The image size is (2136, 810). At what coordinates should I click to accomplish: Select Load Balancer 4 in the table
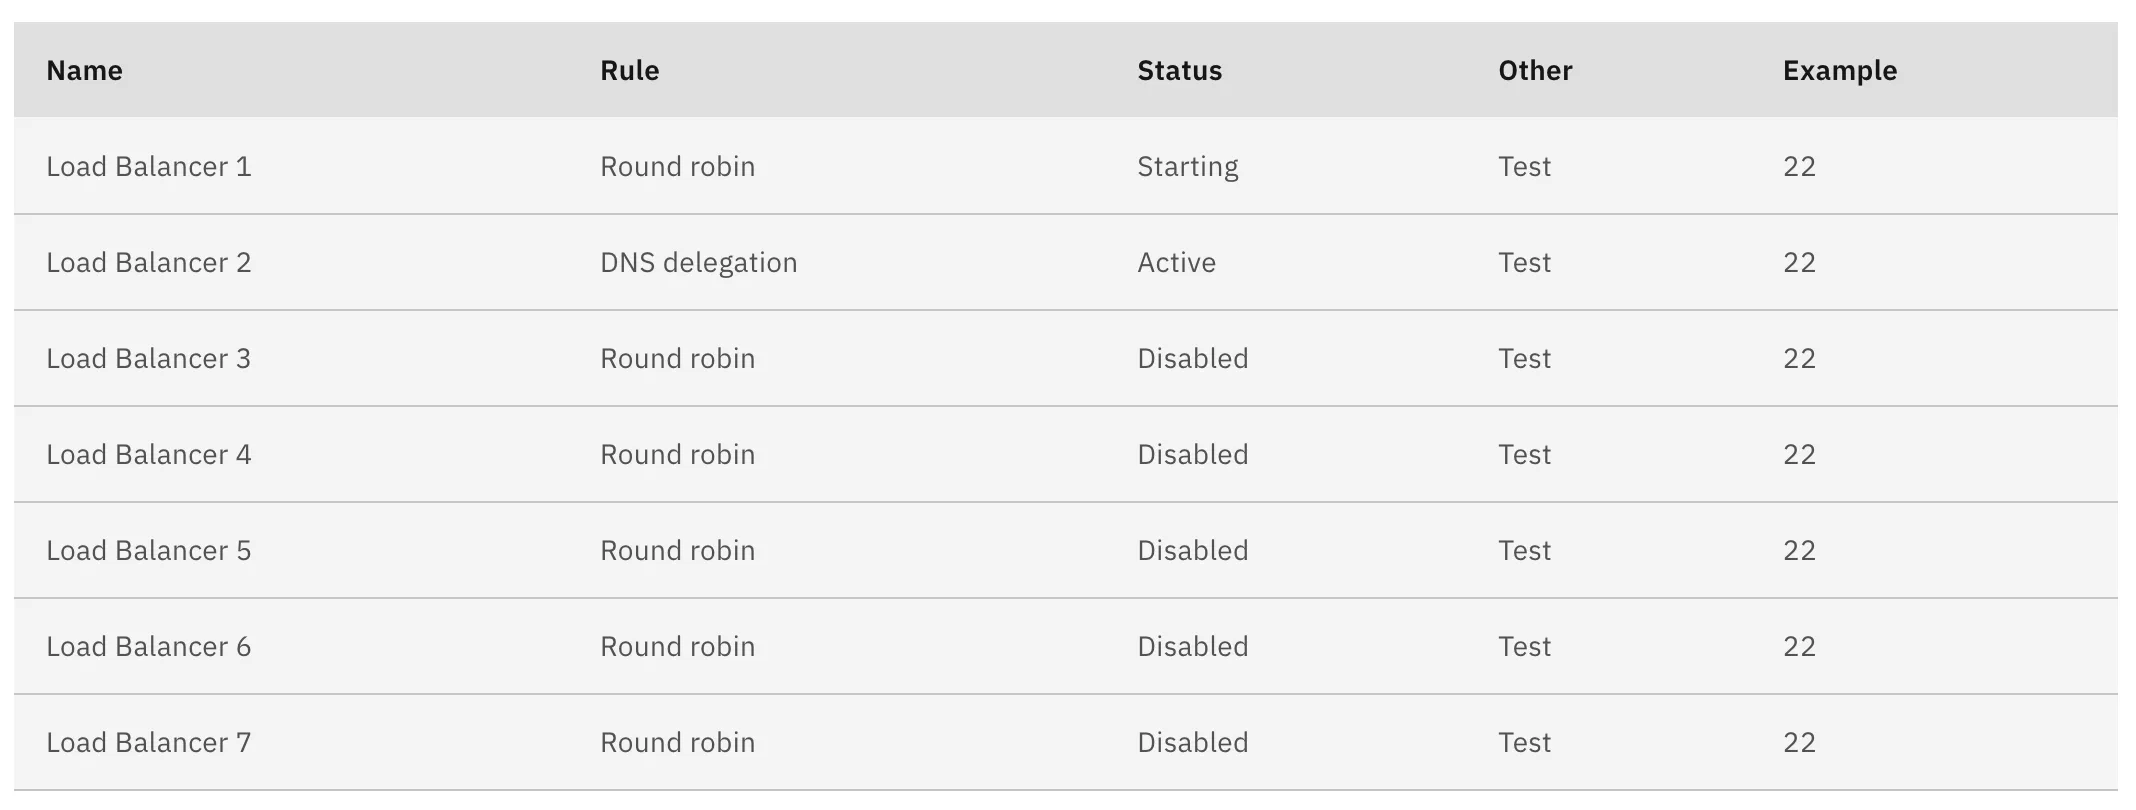[148, 455]
